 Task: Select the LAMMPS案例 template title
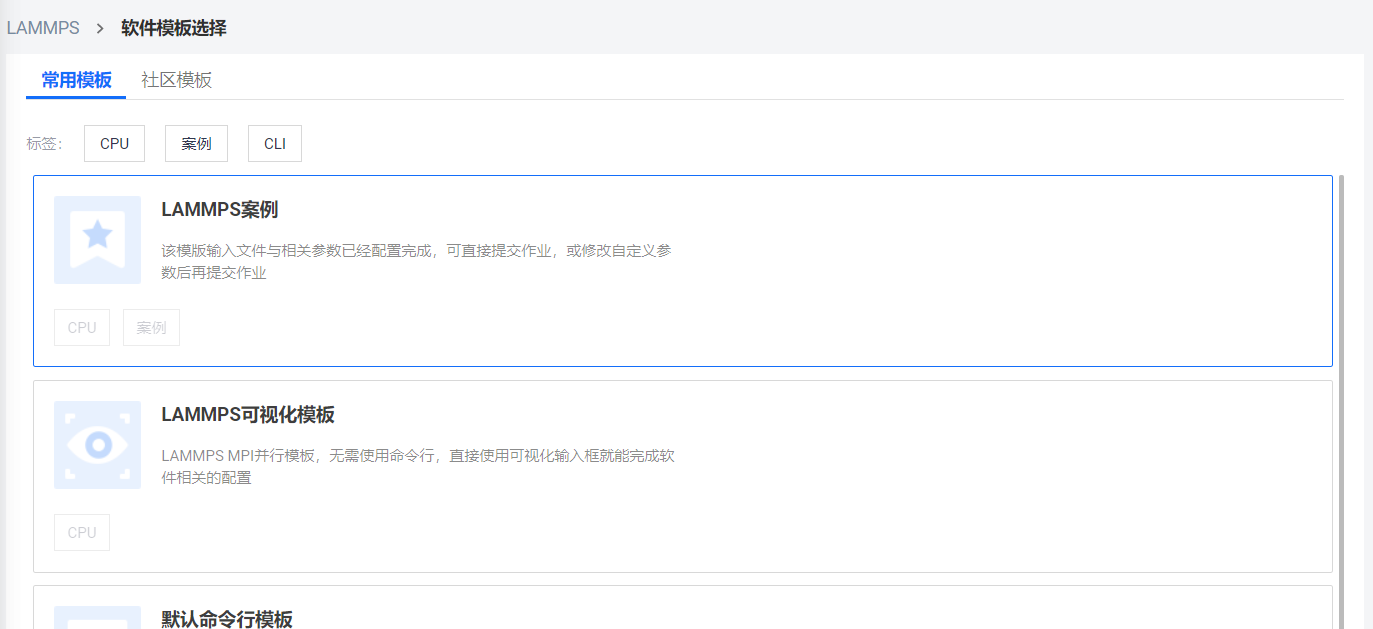click(219, 210)
